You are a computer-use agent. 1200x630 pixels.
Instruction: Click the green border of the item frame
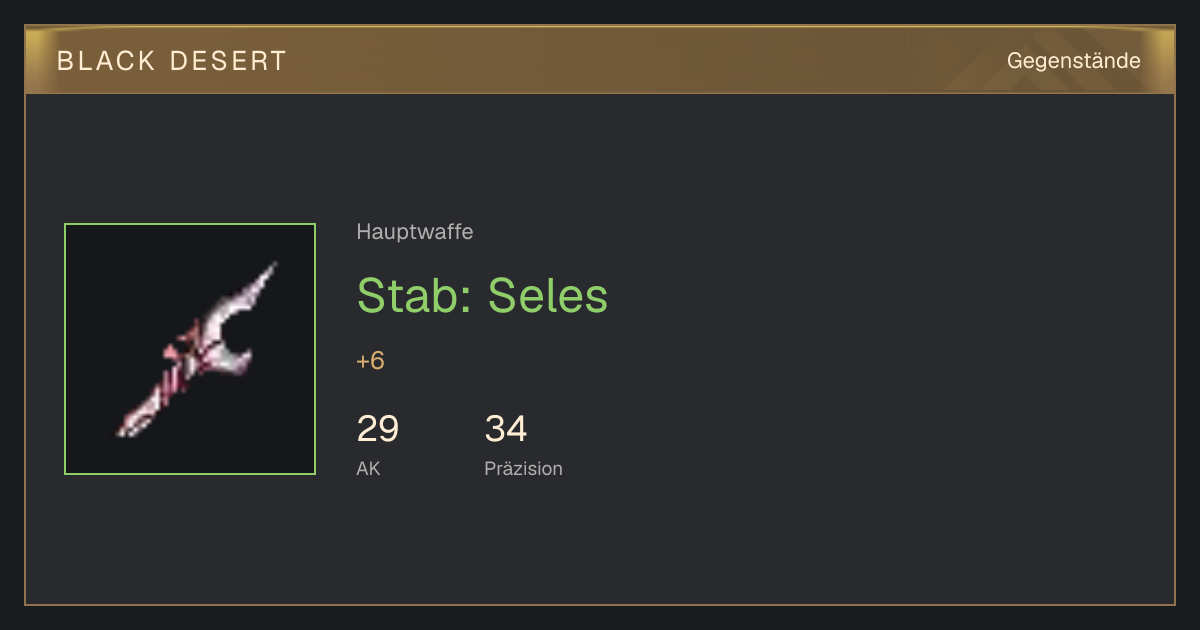pyautogui.click(x=190, y=224)
